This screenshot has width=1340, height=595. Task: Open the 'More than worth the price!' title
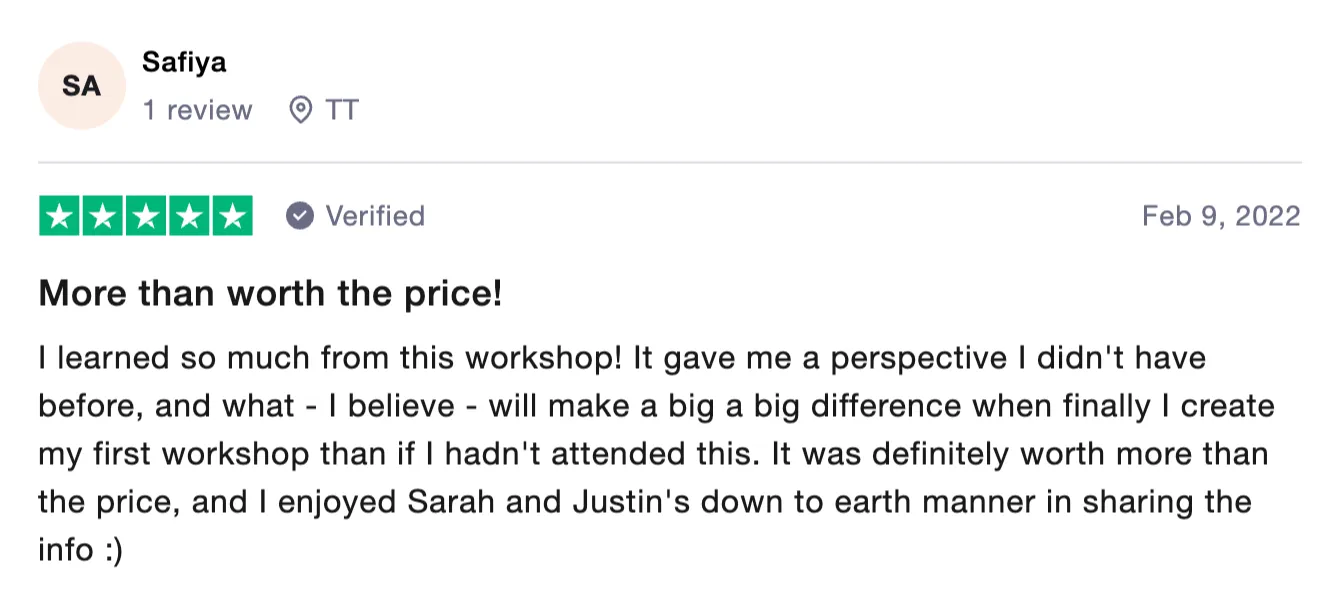pos(270,294)
